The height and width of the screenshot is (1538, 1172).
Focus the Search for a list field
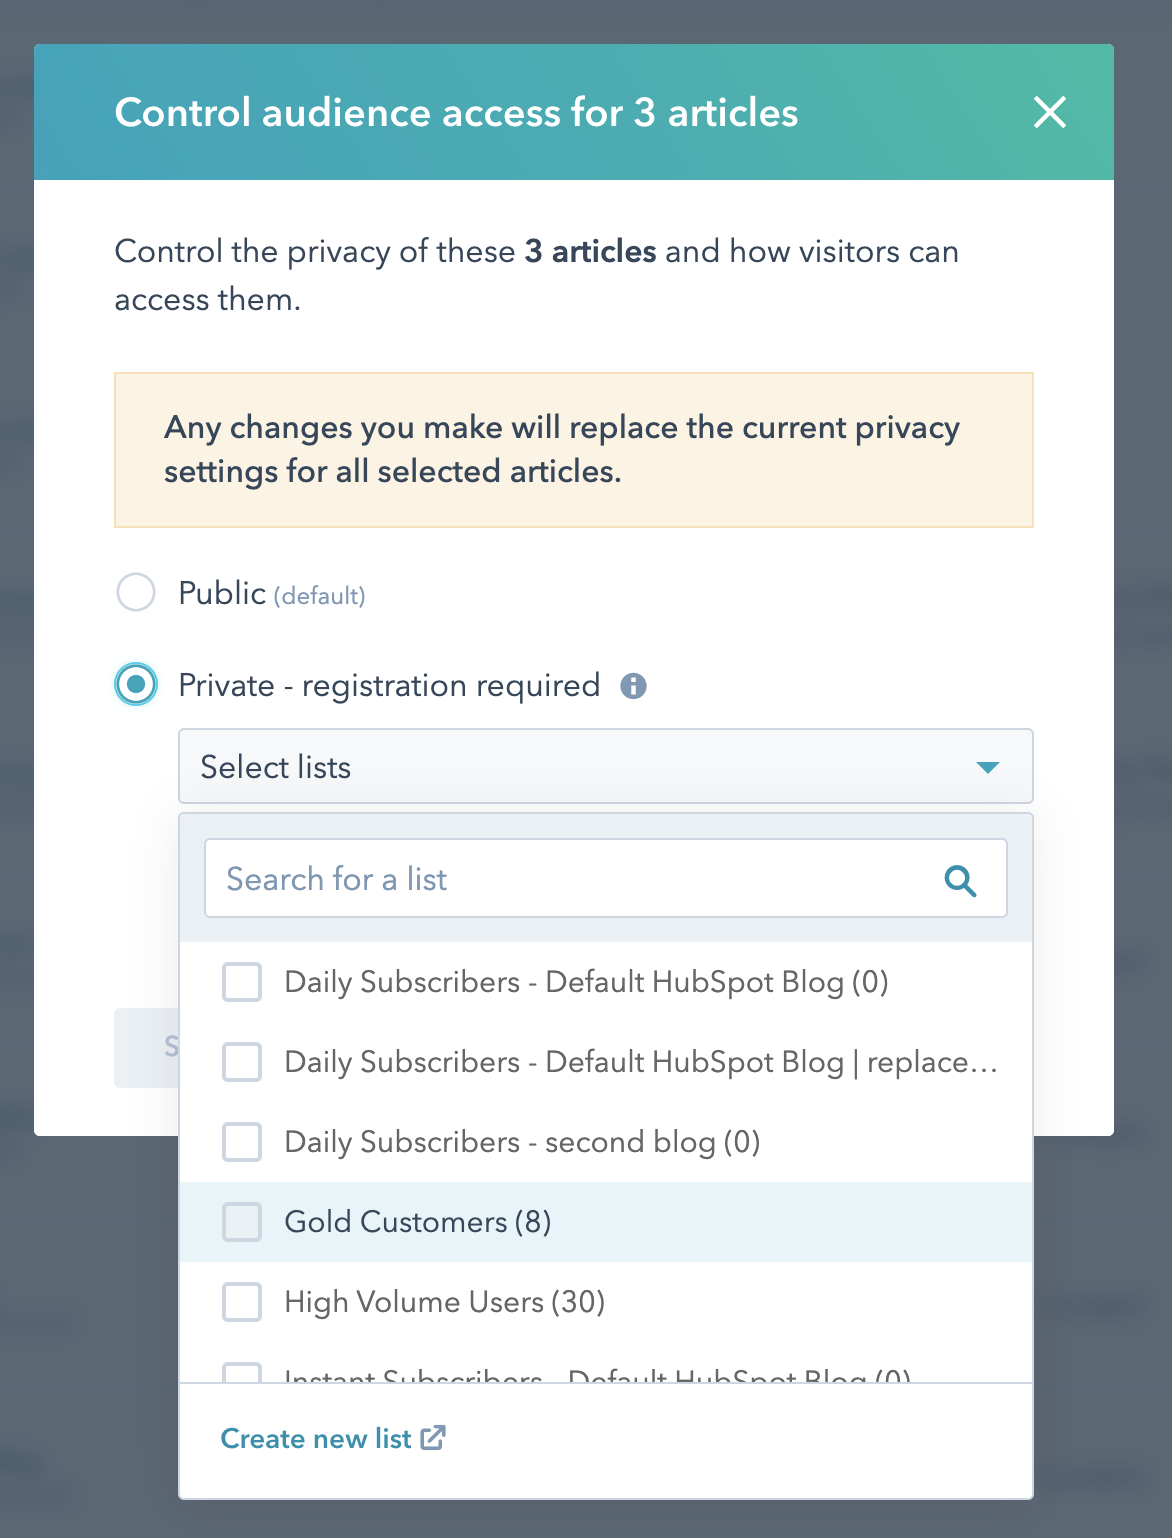pyautogui.click(x=570, y=879)
